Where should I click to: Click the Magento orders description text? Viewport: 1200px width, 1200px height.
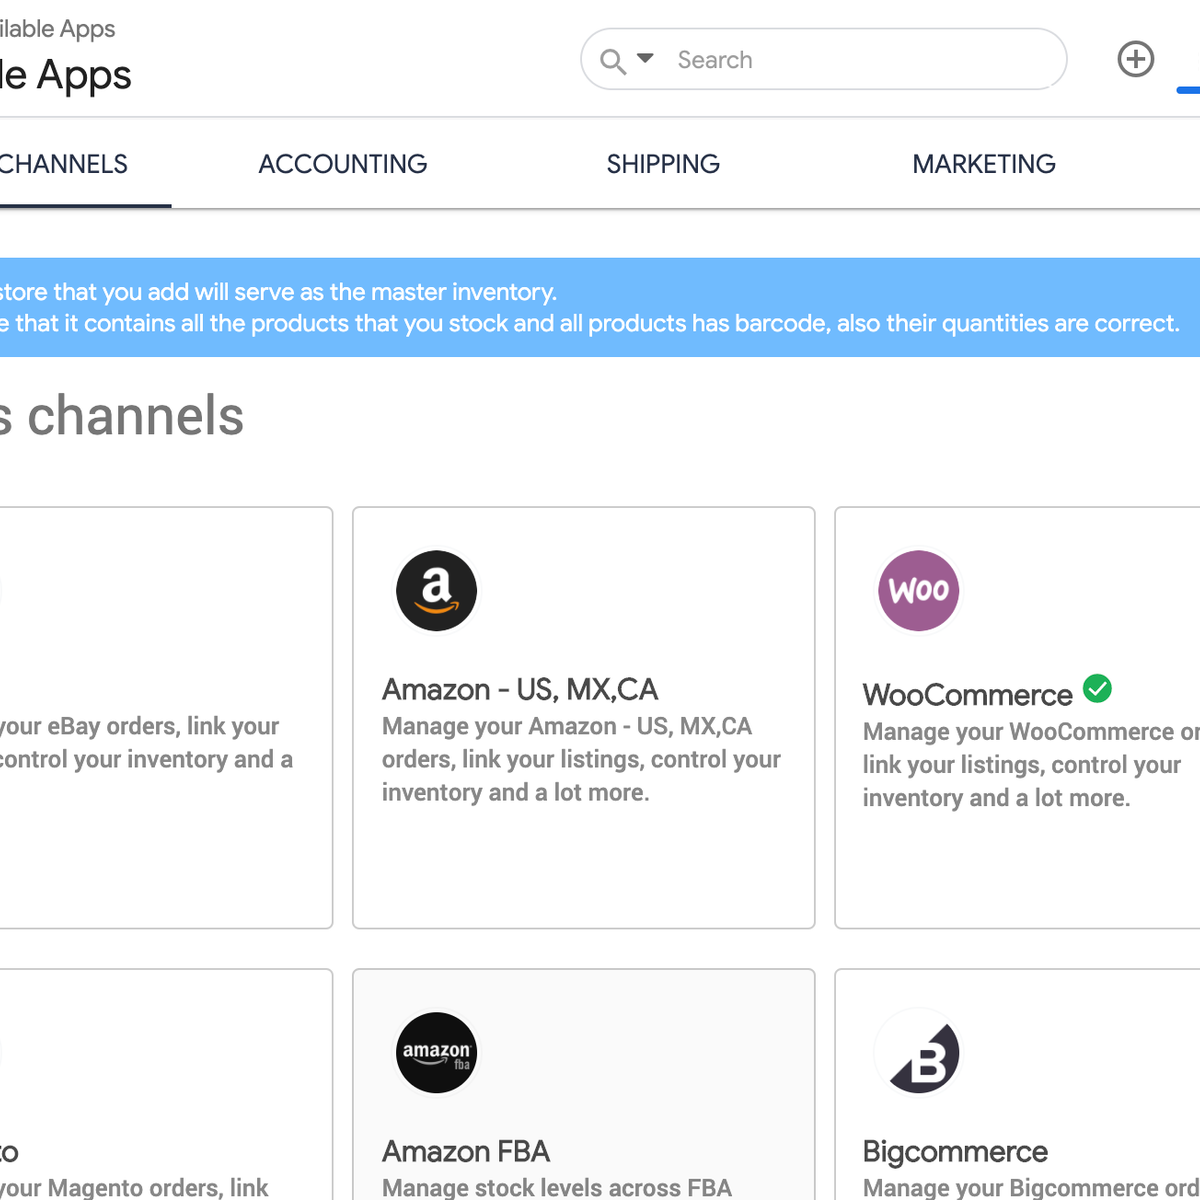[134, 1187]
